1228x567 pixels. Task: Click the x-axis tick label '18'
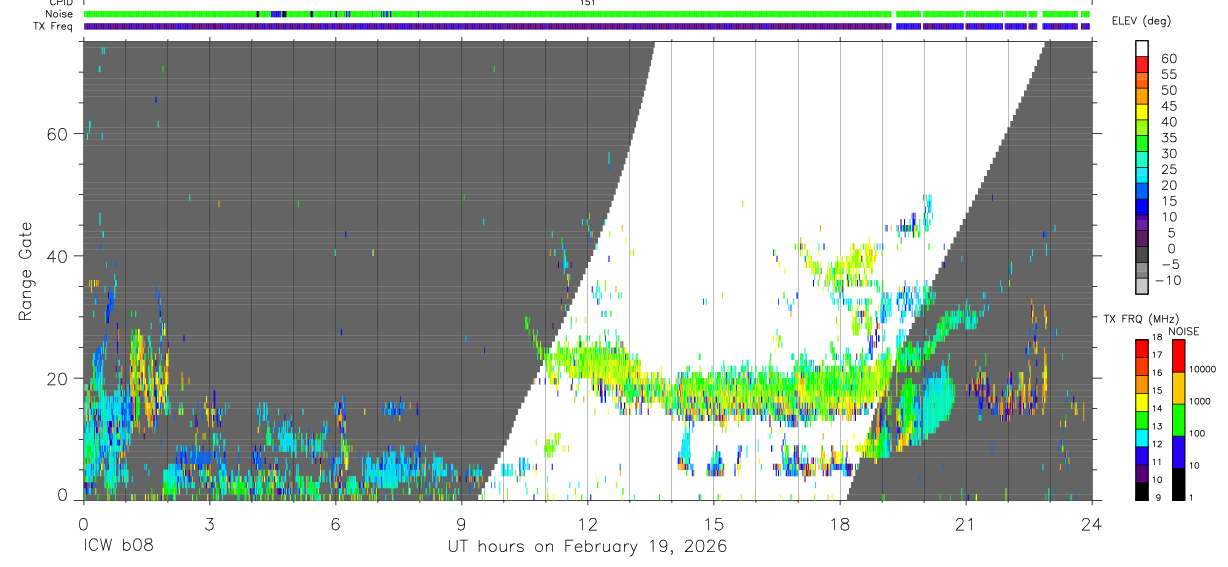840,523
